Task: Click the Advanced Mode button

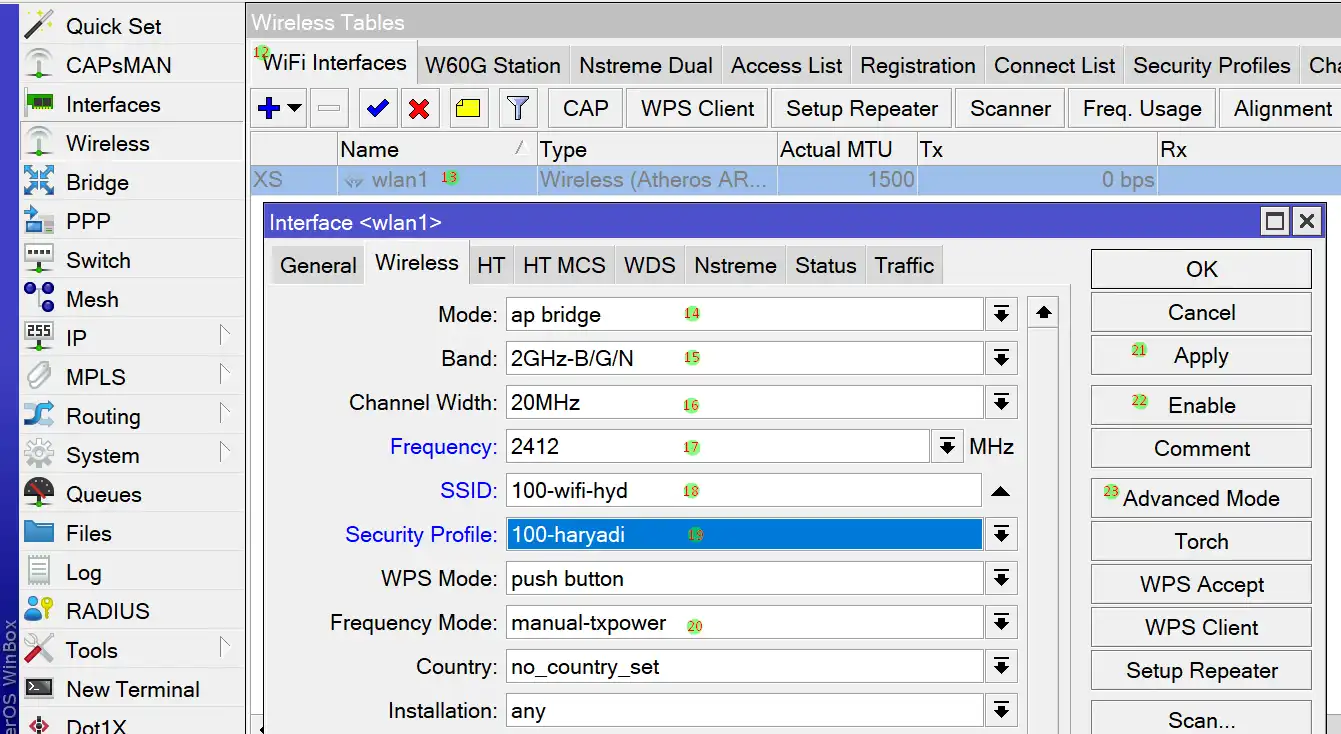Action: tap(1200, 499)
